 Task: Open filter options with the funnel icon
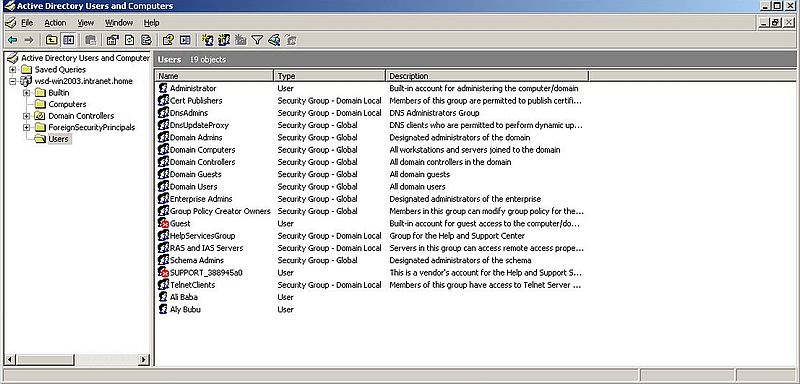[x=257, y=40]
